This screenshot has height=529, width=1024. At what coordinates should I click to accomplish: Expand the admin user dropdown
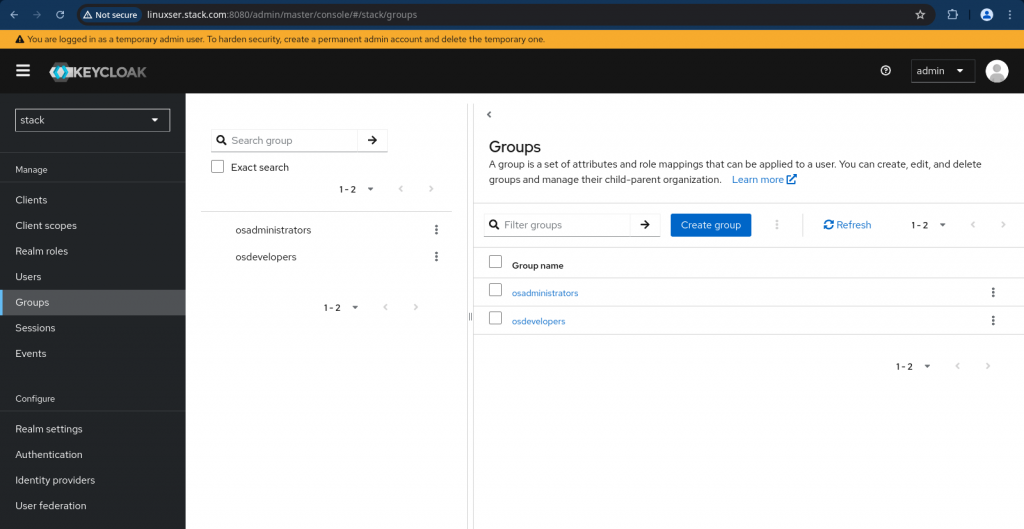click(x=943, y=71)
